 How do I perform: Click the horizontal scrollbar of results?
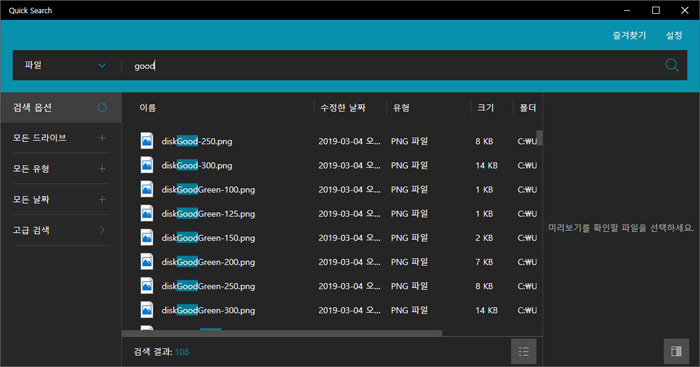(x=282, y=333)
